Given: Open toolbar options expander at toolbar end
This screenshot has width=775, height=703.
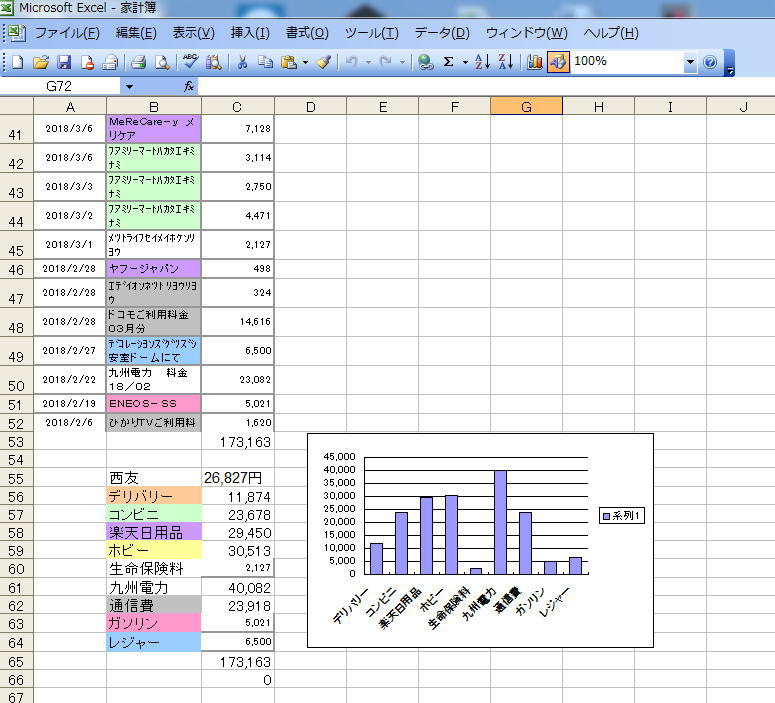Looking at the screenshot, I should coord(729,63).
